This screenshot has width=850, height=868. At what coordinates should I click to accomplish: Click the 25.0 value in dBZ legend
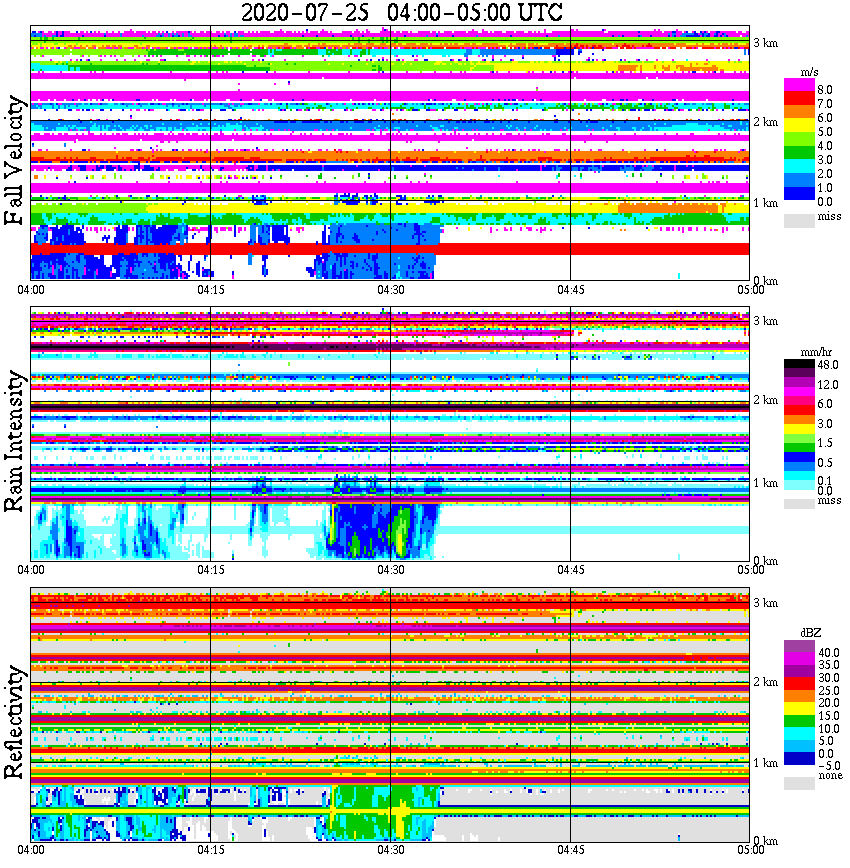tap(828, 691)
